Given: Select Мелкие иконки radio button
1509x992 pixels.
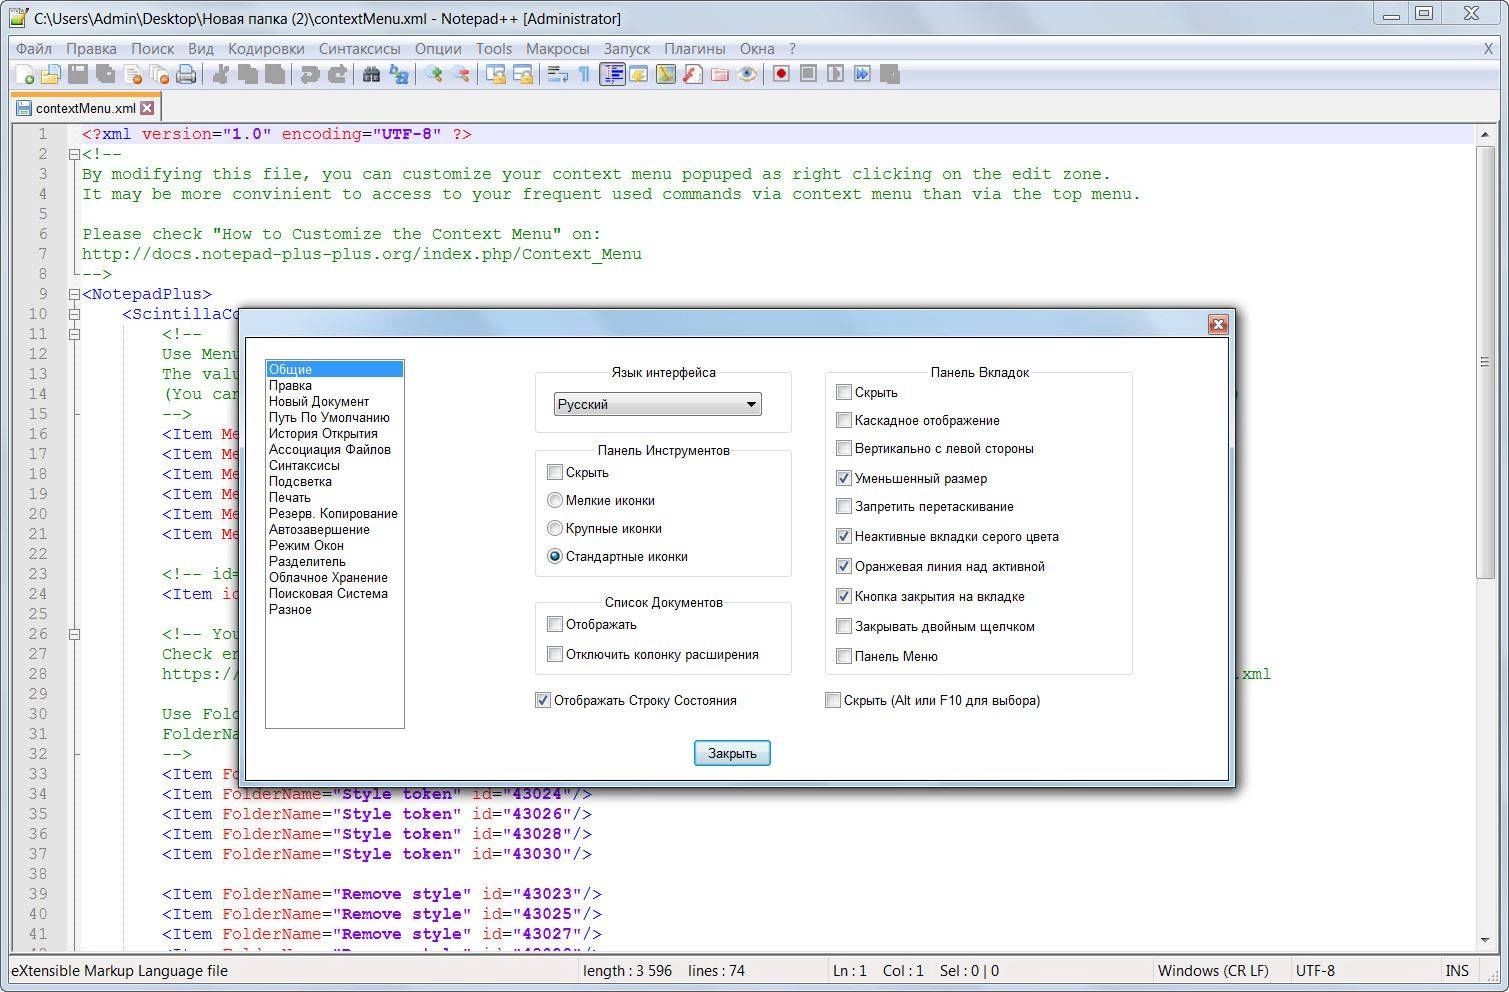Looking at the screenshot, I should point(555,500).
